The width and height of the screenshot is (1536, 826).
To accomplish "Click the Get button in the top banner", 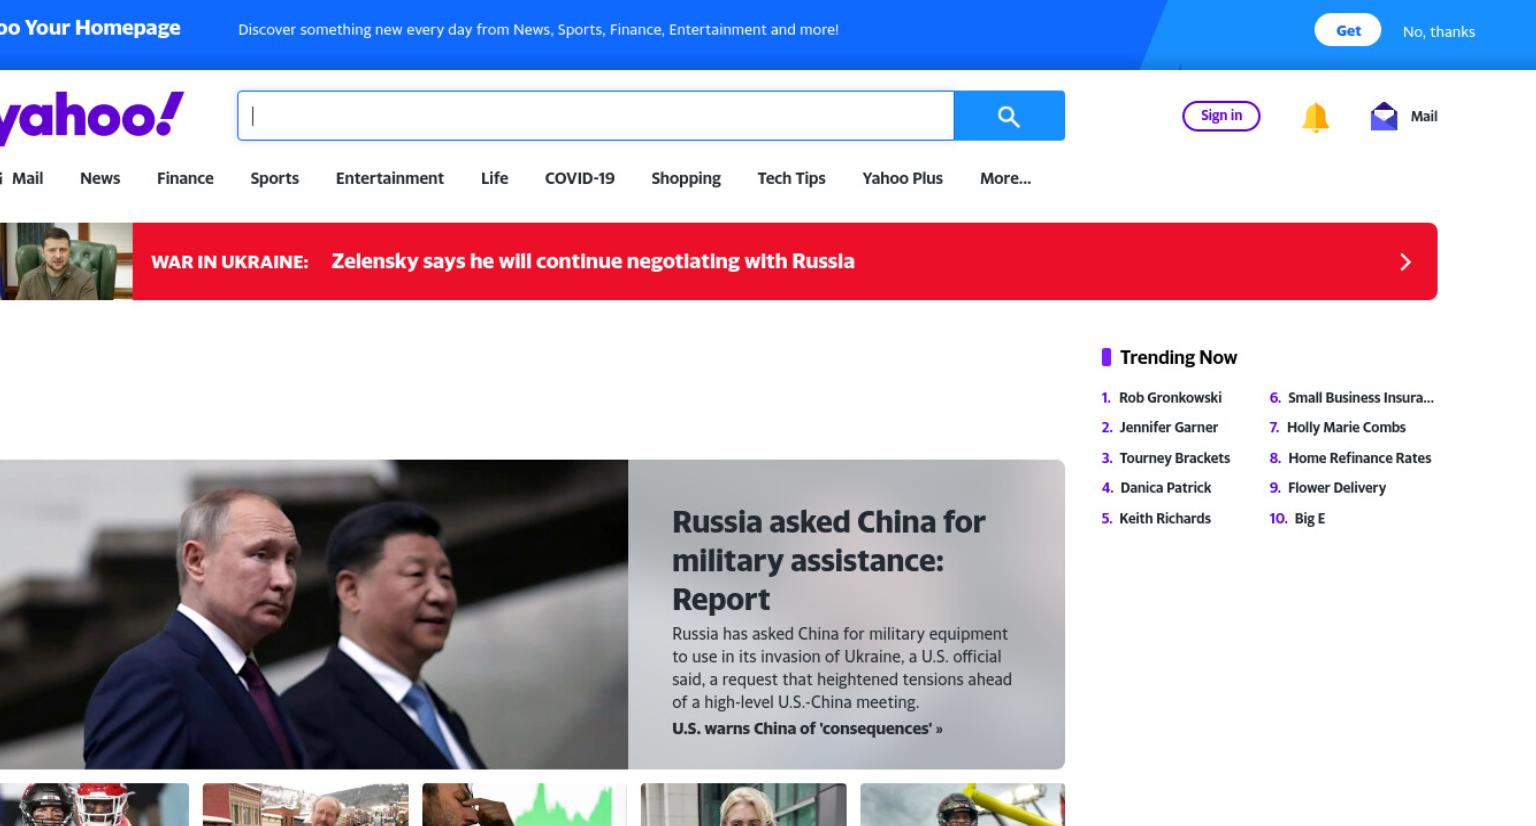I will (x=1348, y=30).
